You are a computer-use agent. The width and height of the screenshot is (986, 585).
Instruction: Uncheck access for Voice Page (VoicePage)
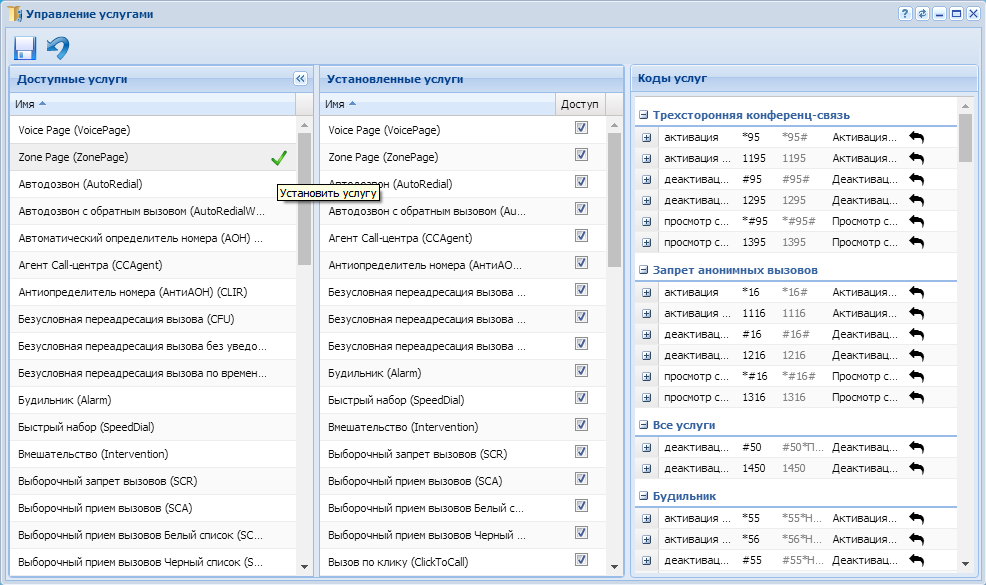coord(581,128)
